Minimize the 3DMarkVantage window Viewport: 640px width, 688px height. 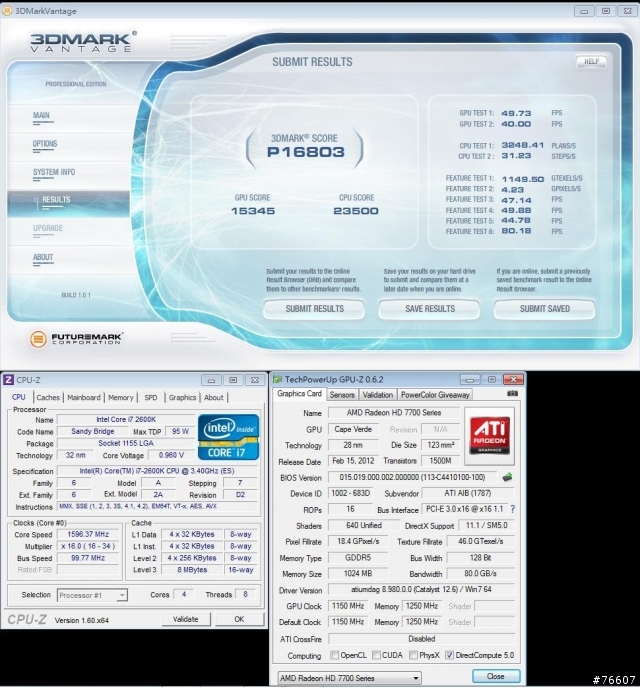584,11
